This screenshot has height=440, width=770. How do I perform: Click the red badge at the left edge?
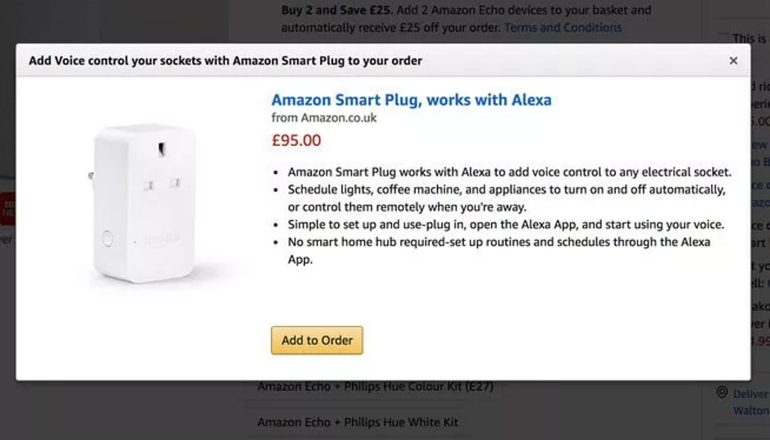[8, 205]
